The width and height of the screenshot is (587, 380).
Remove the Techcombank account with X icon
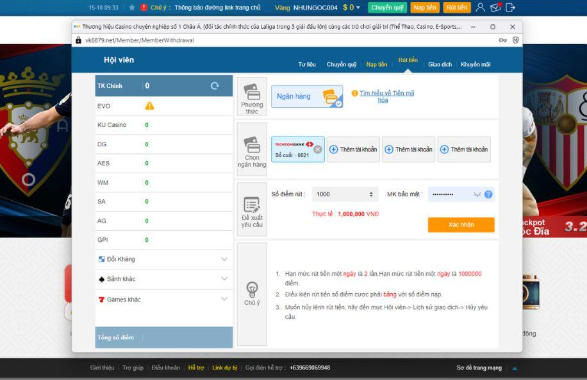click(x=317, y=149)
